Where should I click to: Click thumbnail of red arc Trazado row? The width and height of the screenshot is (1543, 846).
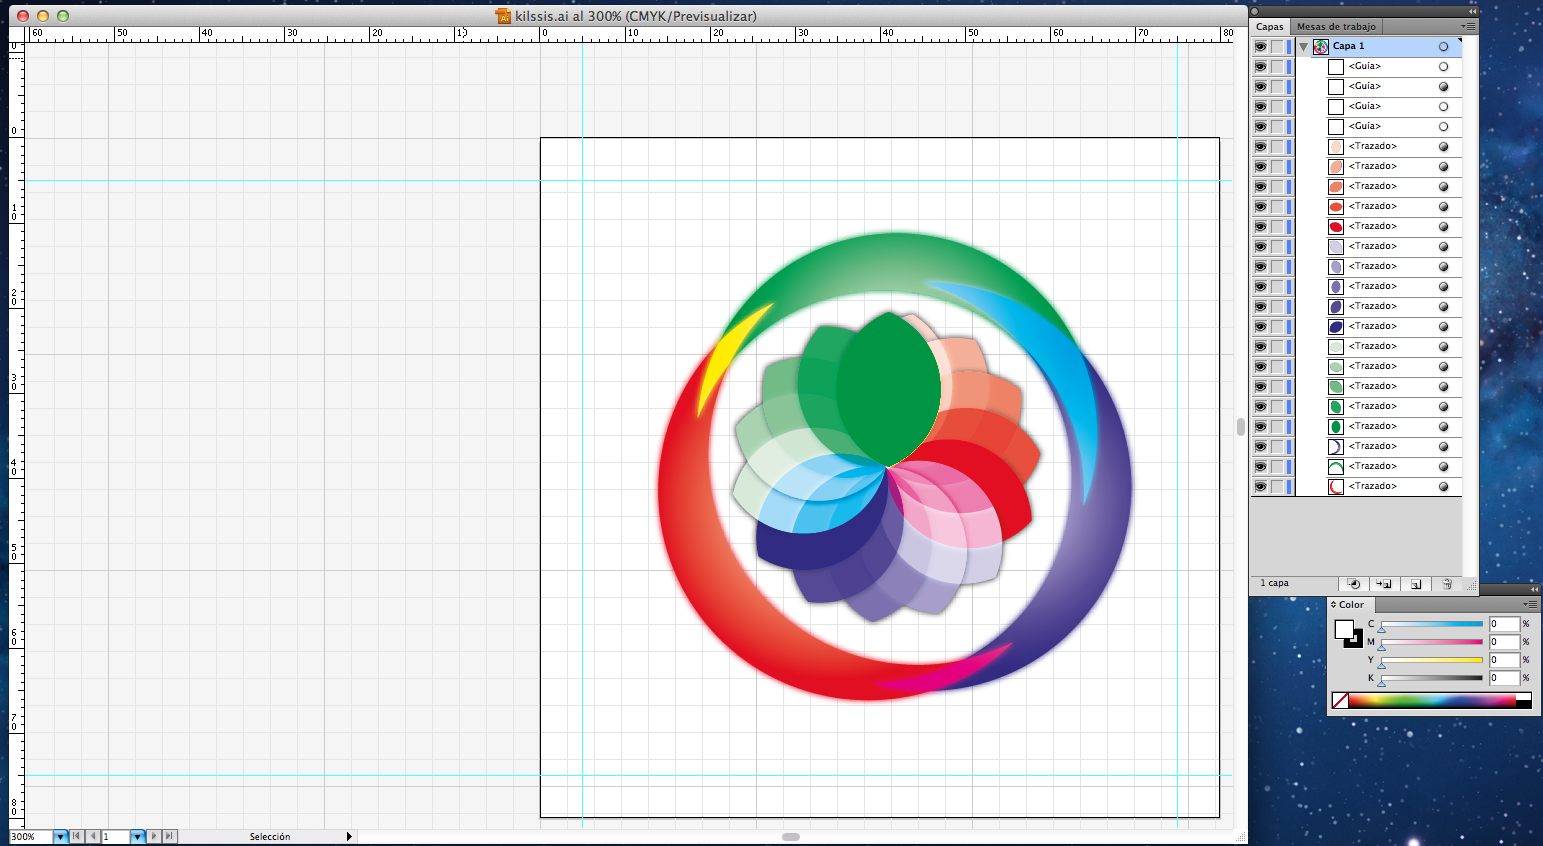pyautogui.click(x=1336, y=486)
